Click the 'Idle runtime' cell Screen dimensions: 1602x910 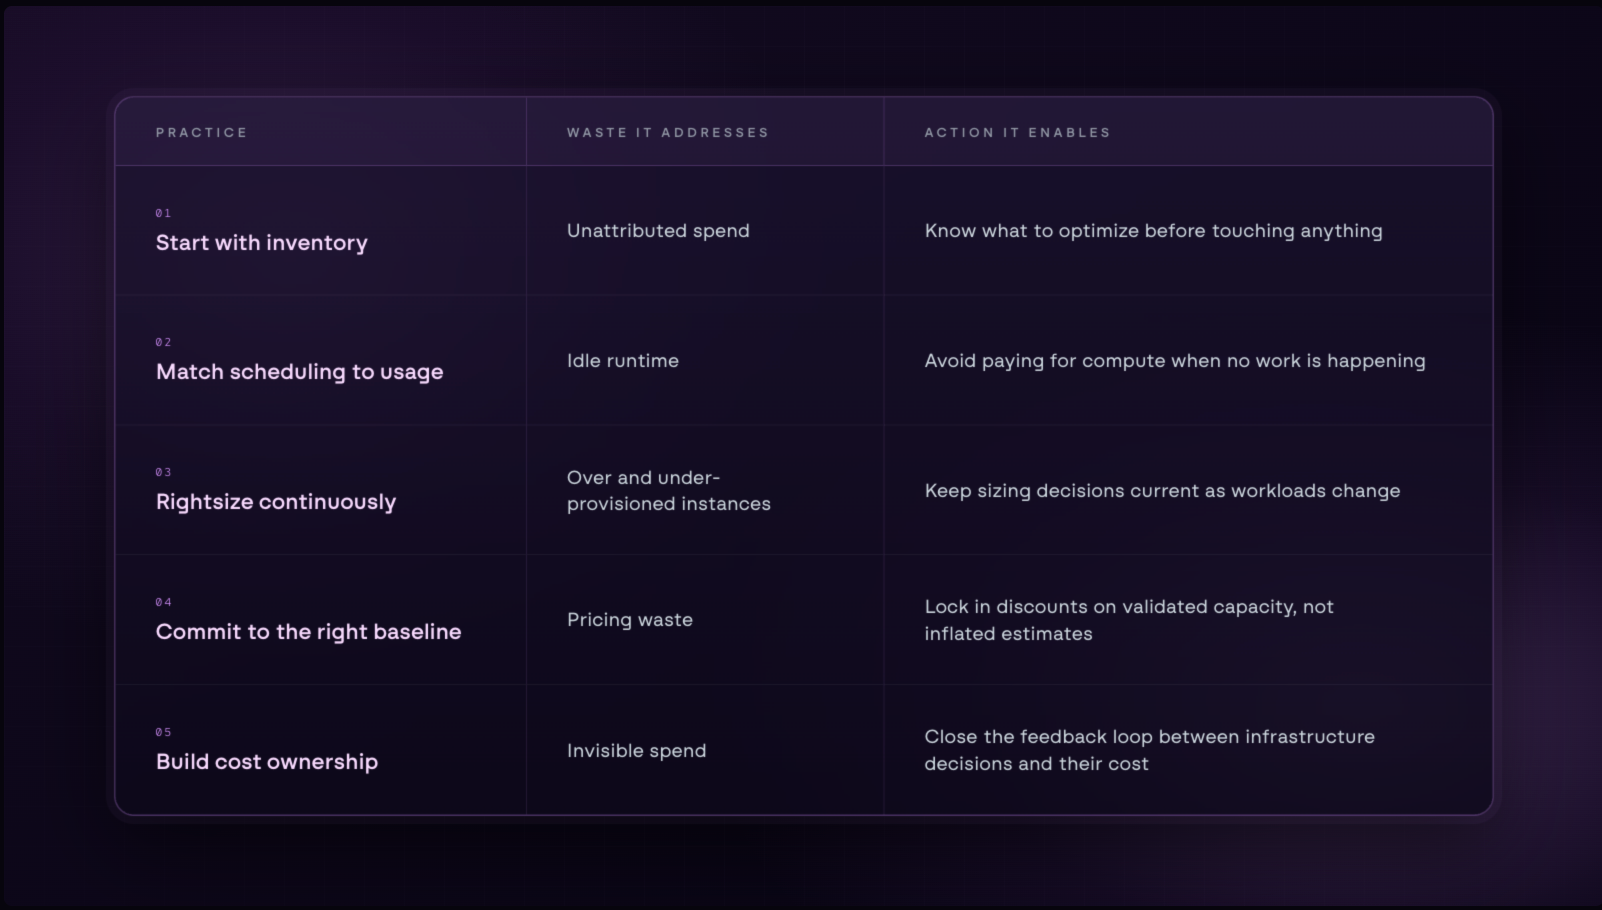(x=622, y=361)
